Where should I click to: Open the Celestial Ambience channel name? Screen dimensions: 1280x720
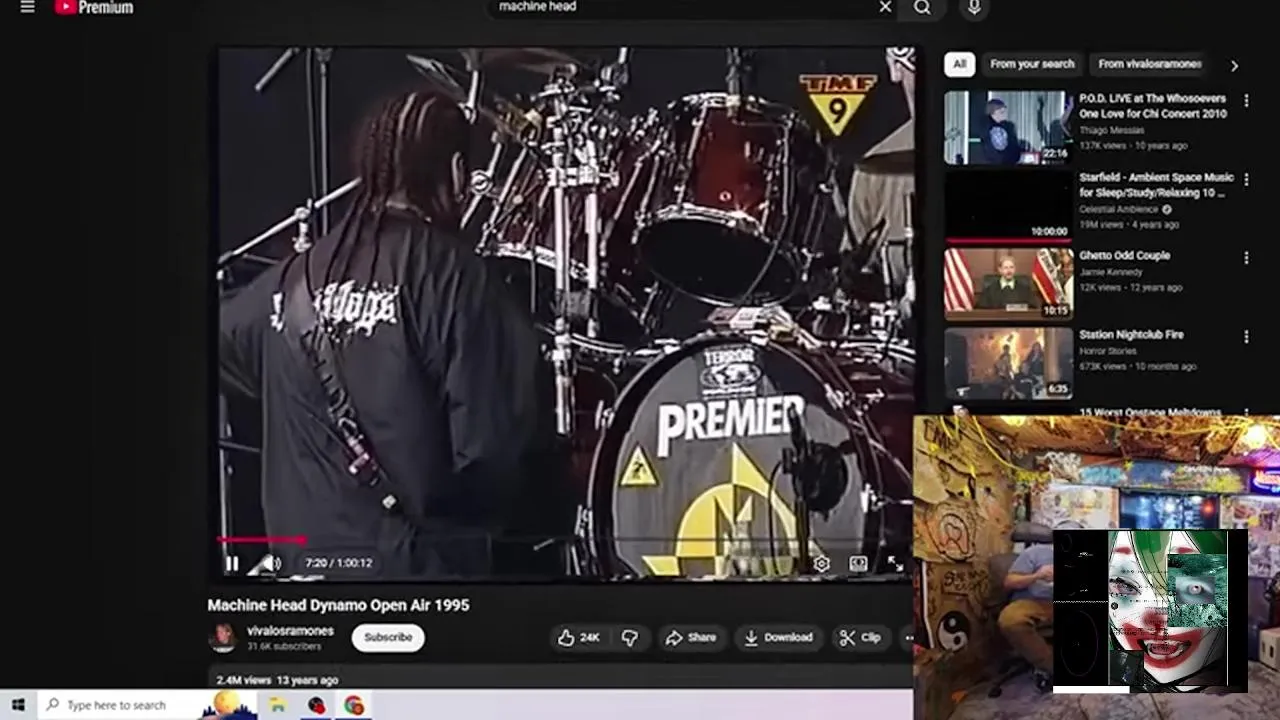[1119, 209]
